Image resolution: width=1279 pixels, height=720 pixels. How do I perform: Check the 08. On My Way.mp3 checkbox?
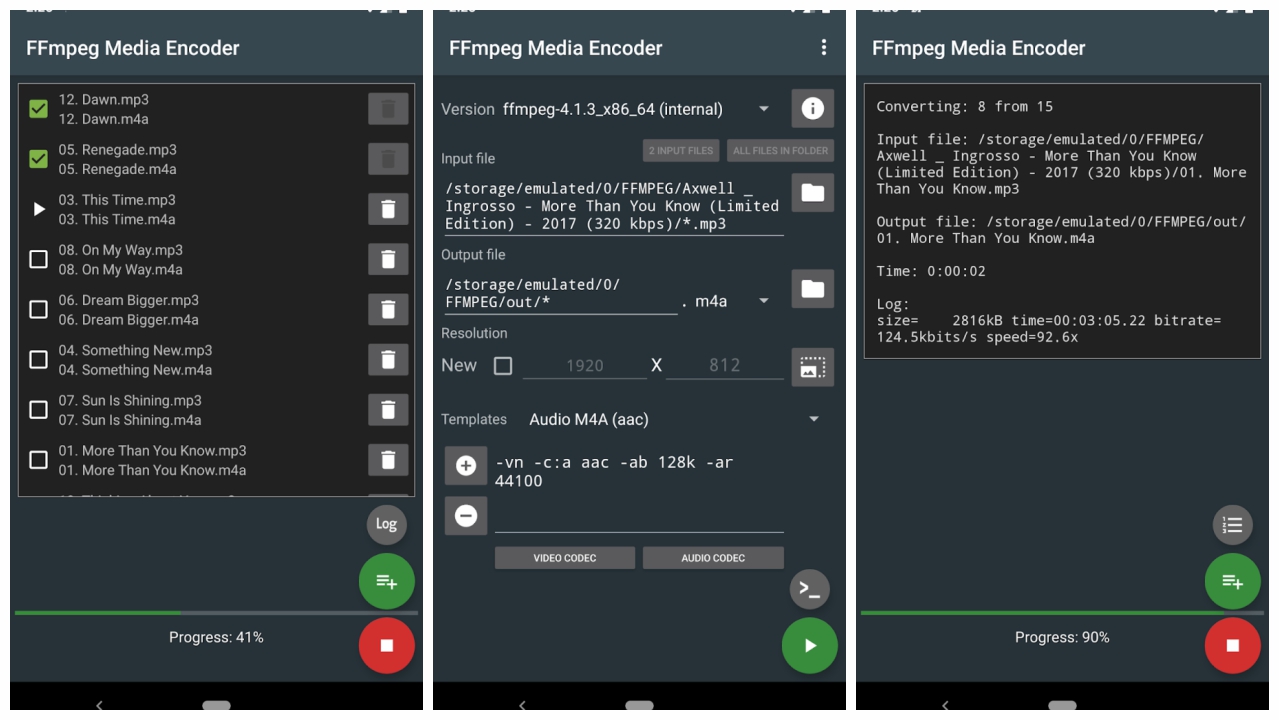[x=39, y=259]
